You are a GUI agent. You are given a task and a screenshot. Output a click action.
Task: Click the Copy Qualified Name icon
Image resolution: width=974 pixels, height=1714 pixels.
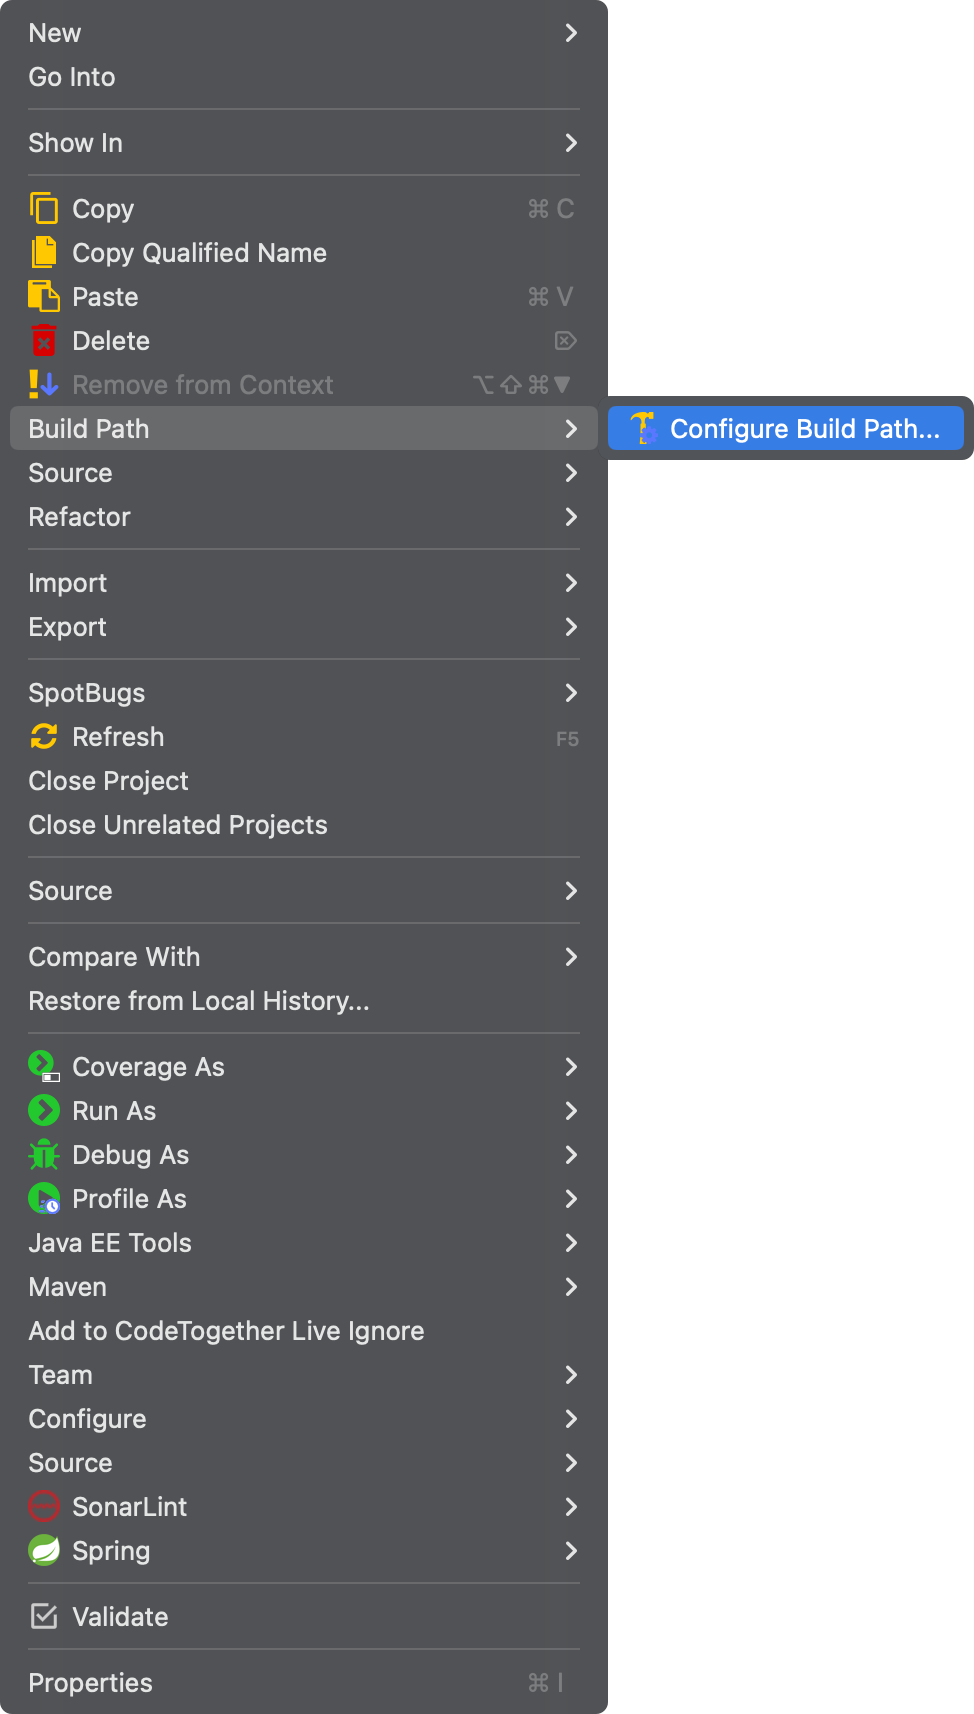pos(43,253)
